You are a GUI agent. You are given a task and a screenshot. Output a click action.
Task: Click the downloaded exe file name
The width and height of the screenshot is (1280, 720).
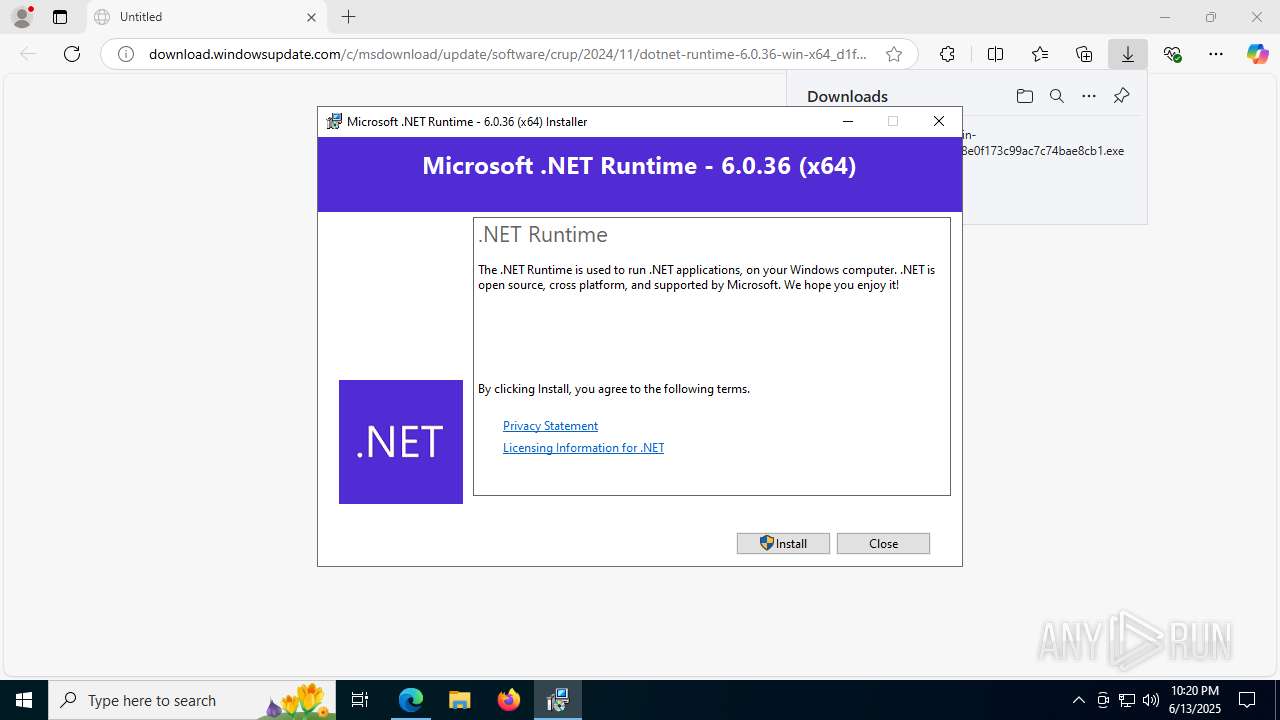coord(1043,143)
